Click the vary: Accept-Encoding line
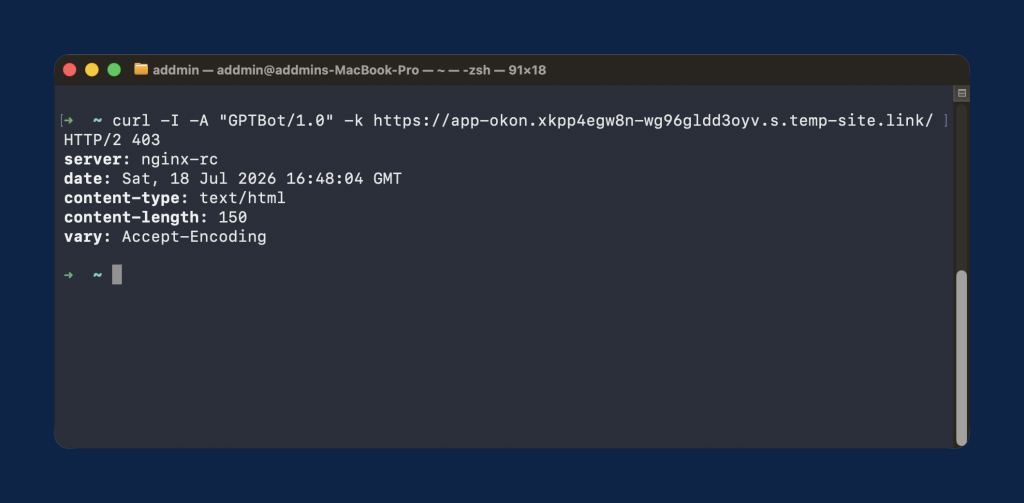The height and width of the screenshot is (503, 1024). pos(165,236)
